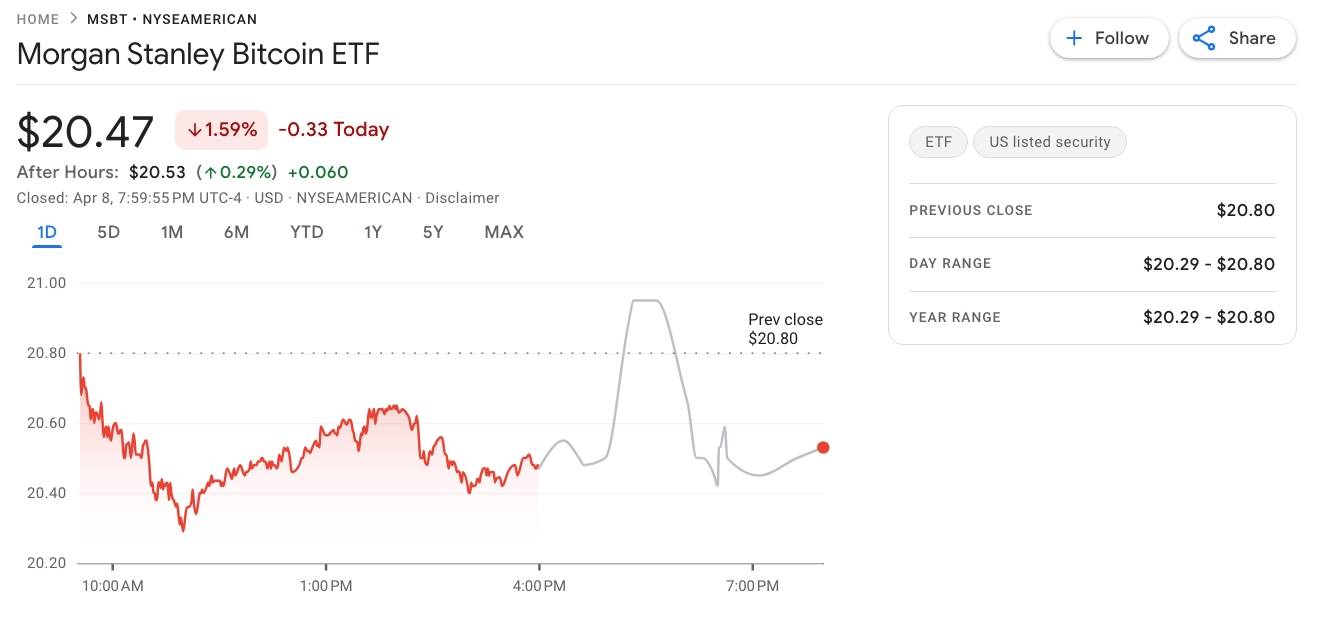
Task: Click the ETF chip in the info panel
Action: point(937,141)
